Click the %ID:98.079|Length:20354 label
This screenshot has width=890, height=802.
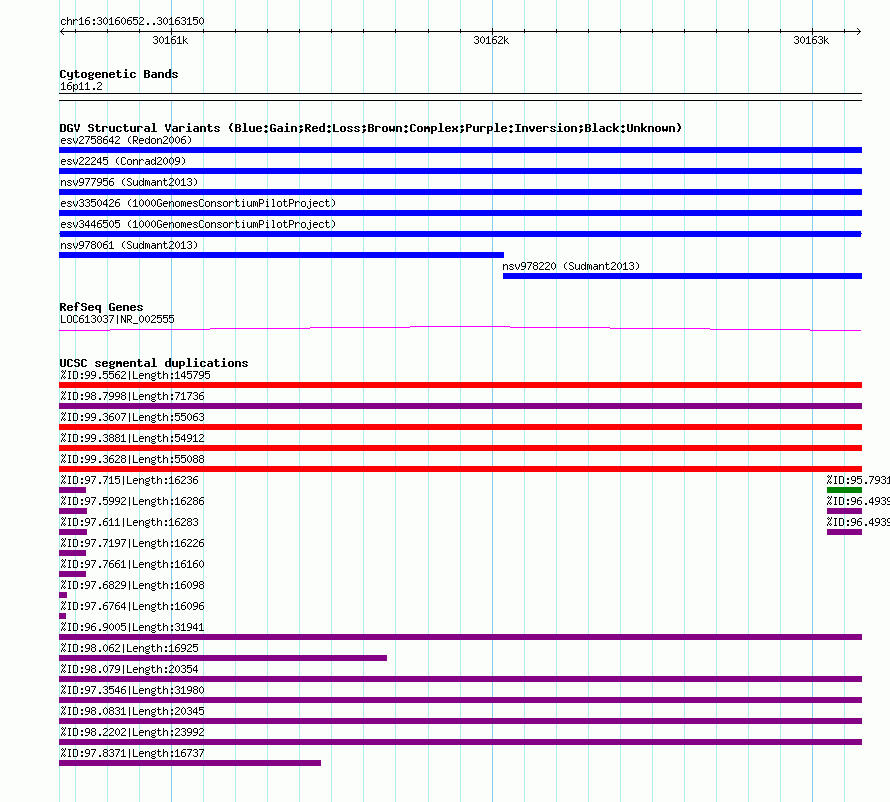coord(129,669)
